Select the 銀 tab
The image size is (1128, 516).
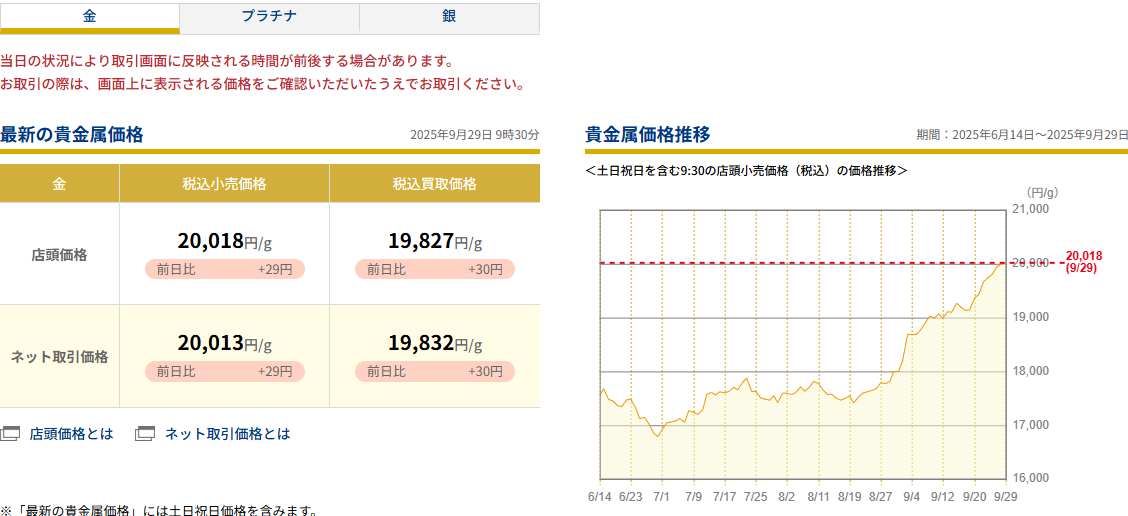tap(449, 17)
